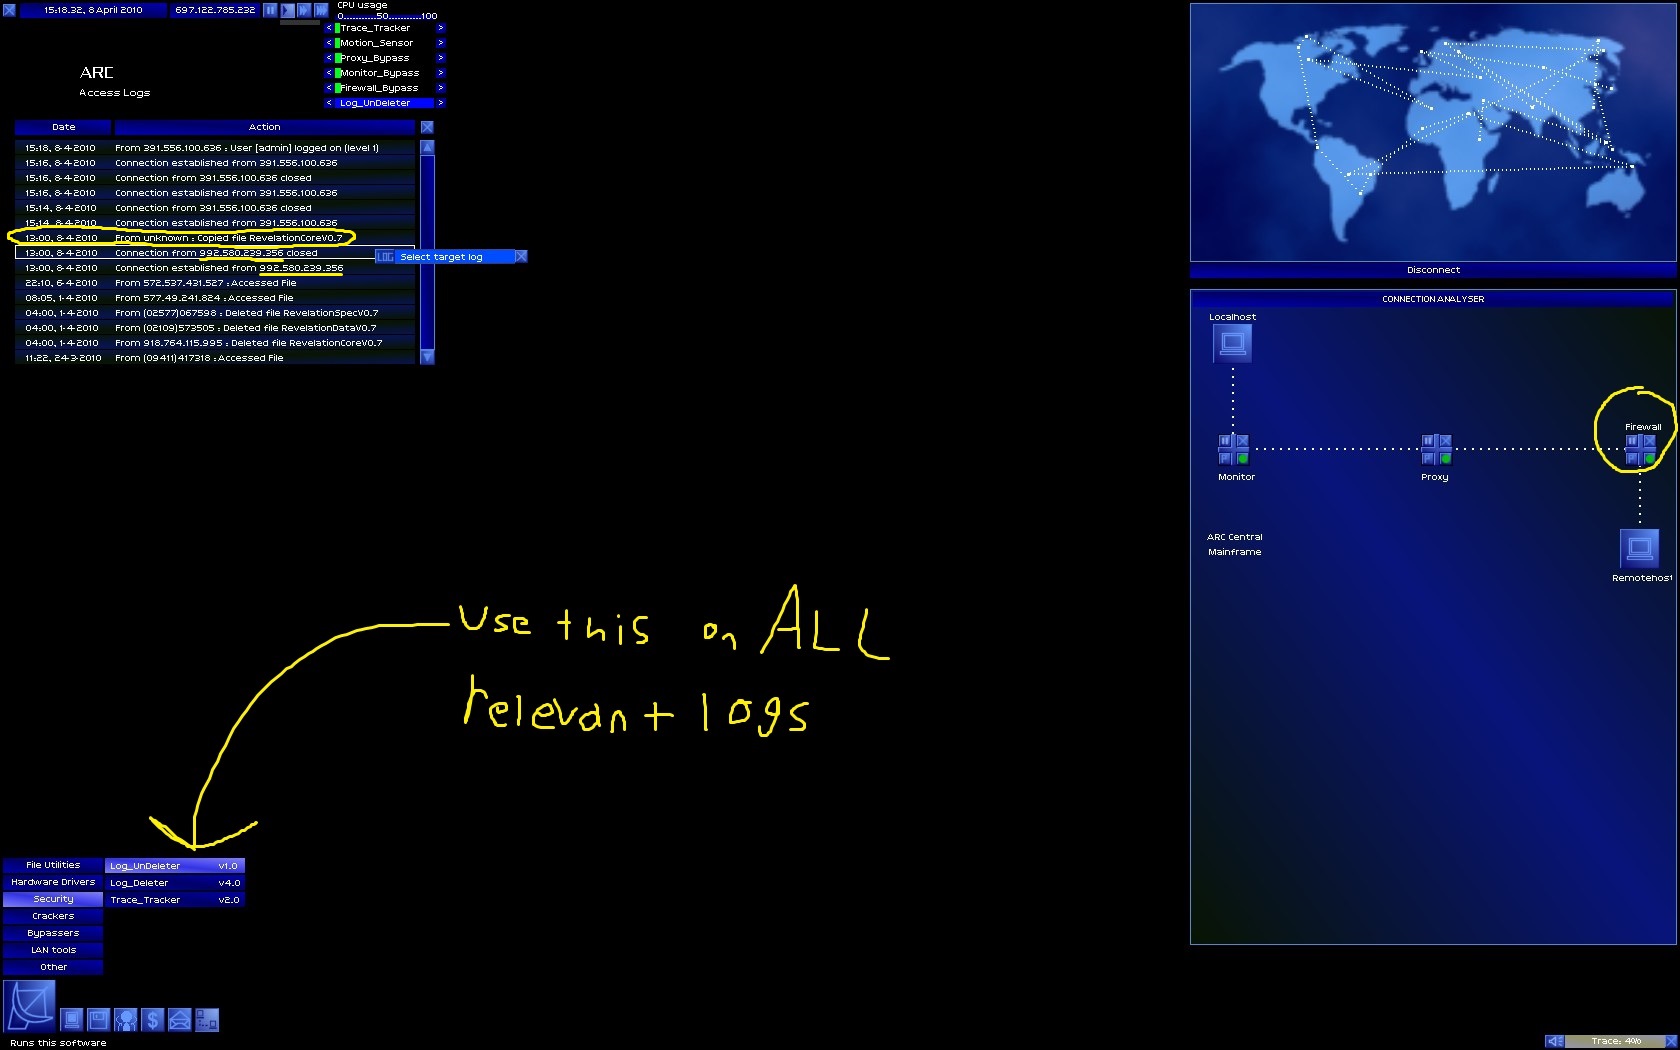Open the Other software category
The height and width of the screenshot is (1050, 1680).
(x=53, y=967)
